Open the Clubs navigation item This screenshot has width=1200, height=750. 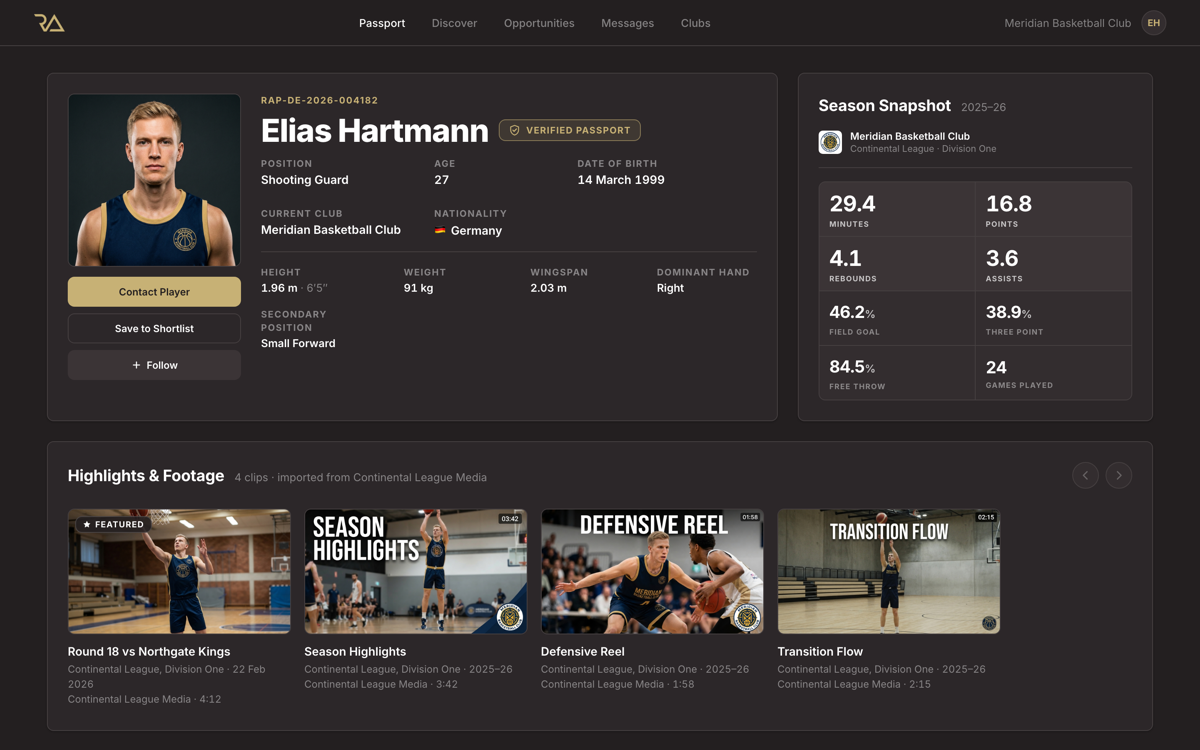click(x=695, y=23)
